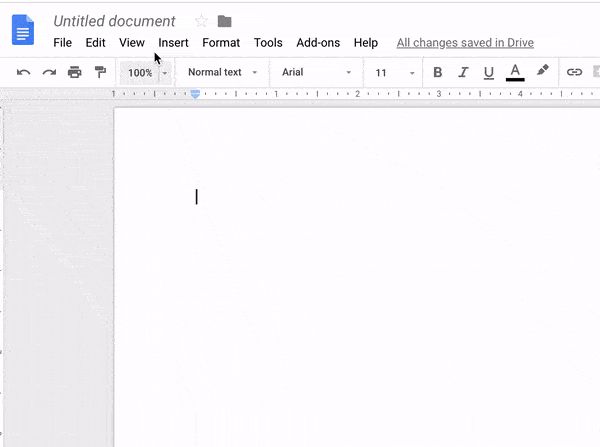Screen dimensions: 600x447
Task: Open the Add-ons menu
Action: [x=318, y=43]
